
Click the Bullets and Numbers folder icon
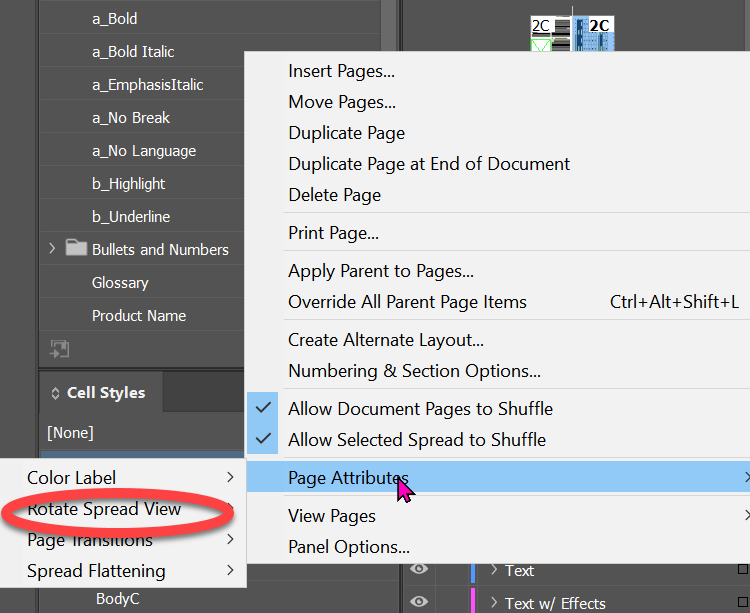coord(76,249)
